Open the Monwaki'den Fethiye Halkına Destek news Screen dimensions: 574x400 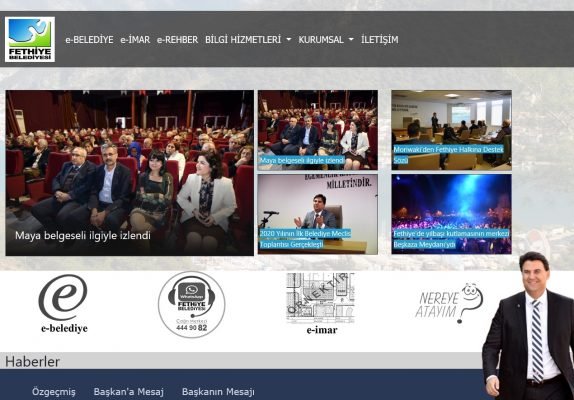451,130
